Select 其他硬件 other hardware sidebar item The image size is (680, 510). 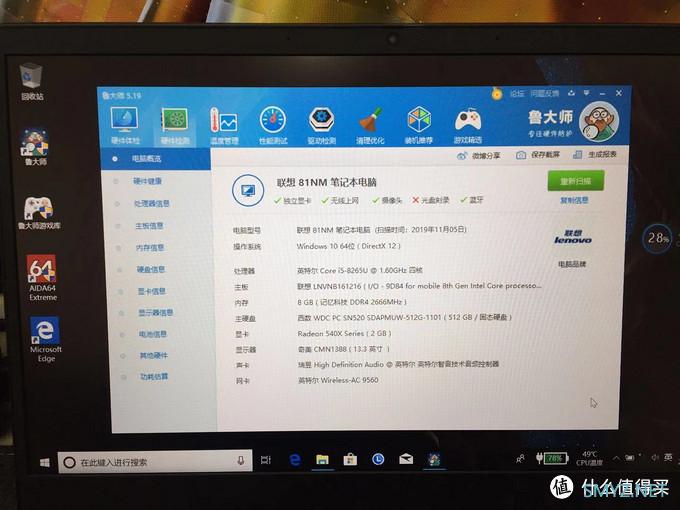[154, 356]
